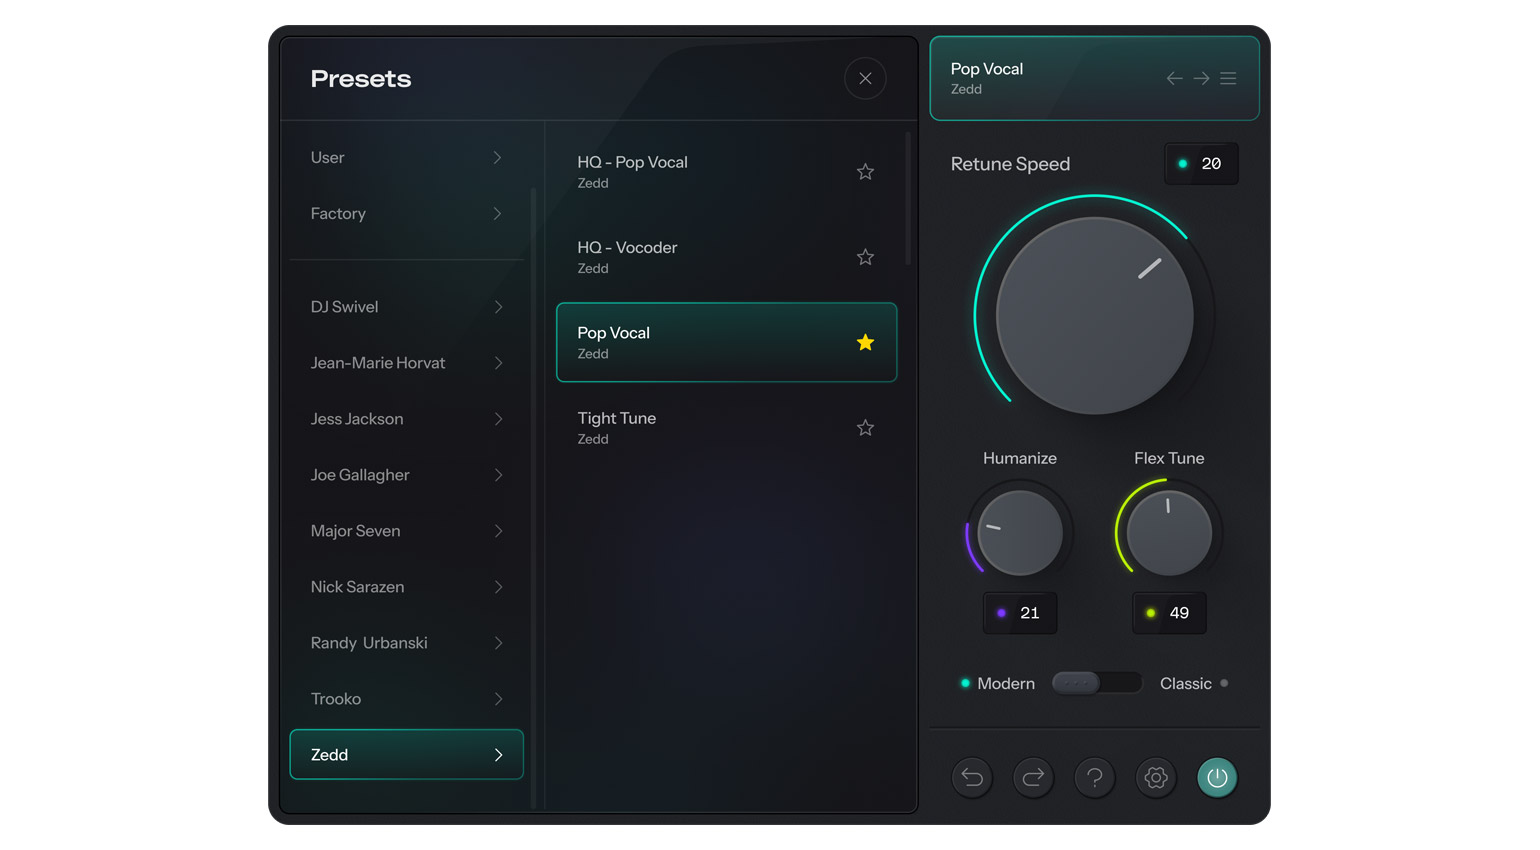Switch the Modern/Classic mode toggle
The height and width of the screenshot is (850, 1540).
coord(1096,683)
